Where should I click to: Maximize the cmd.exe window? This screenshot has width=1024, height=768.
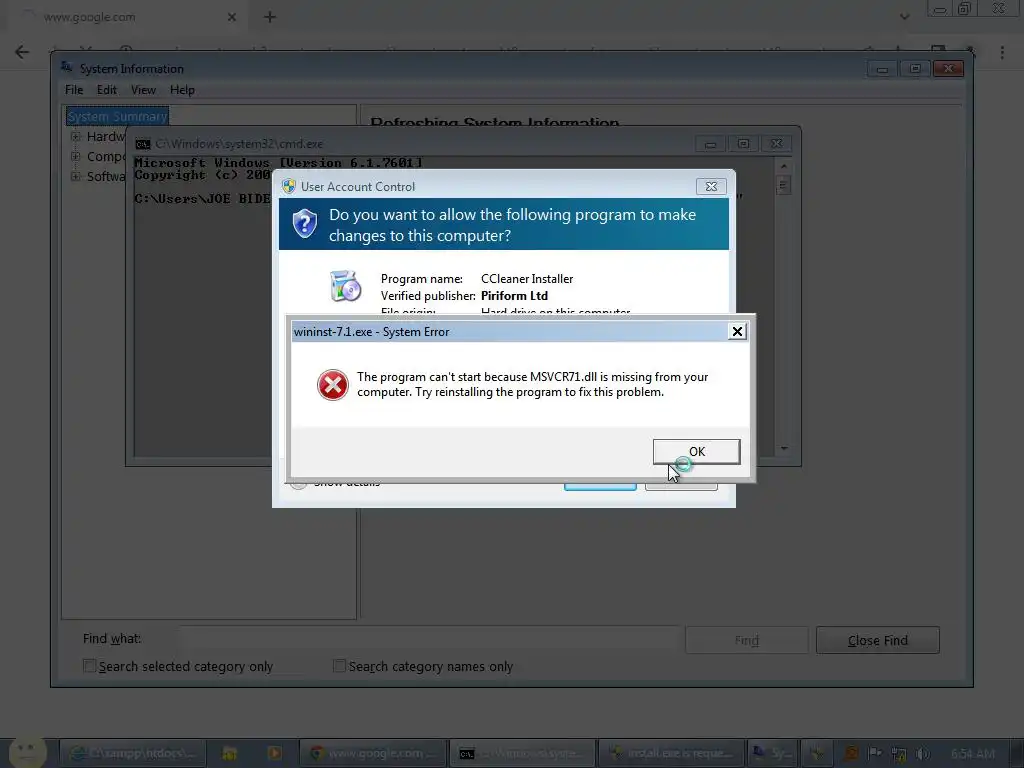[x=743, y=144]
